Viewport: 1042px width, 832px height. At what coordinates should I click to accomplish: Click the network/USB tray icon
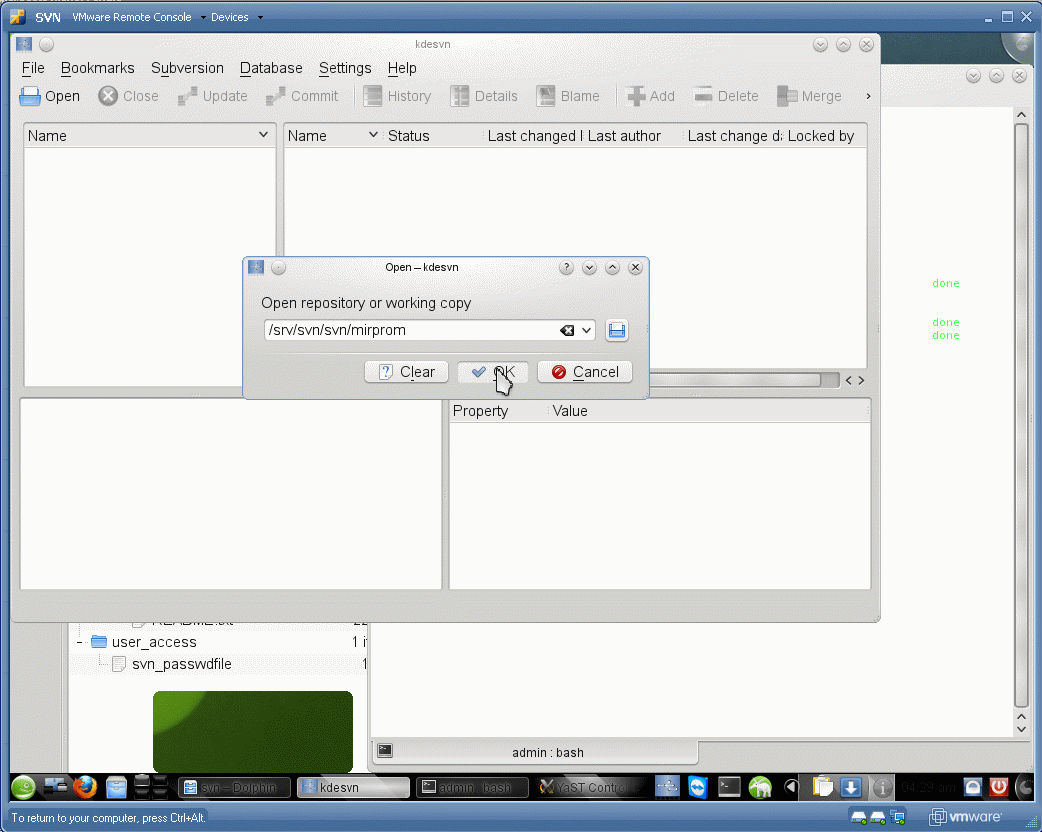(667, 787)
